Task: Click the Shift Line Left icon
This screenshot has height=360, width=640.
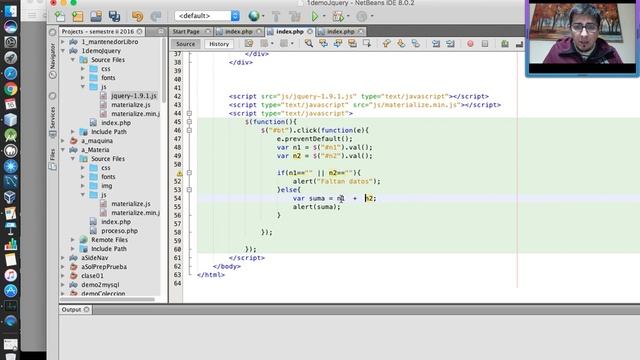Action: [x=436, y=44]
